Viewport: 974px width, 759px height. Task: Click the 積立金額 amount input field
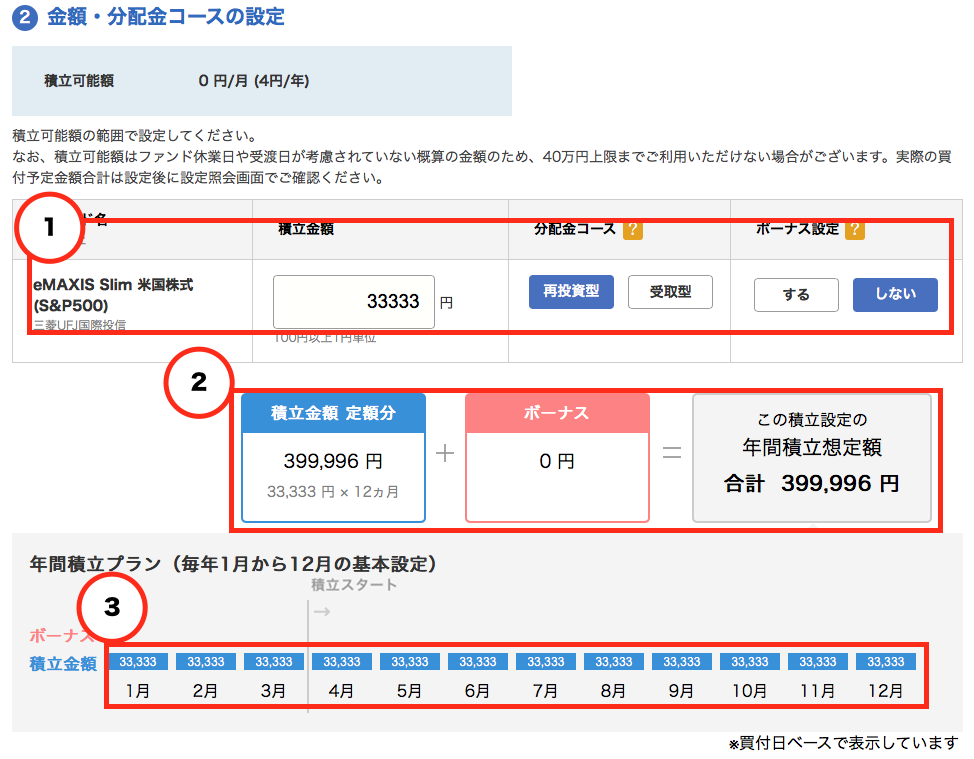click(x=354, y=301)
